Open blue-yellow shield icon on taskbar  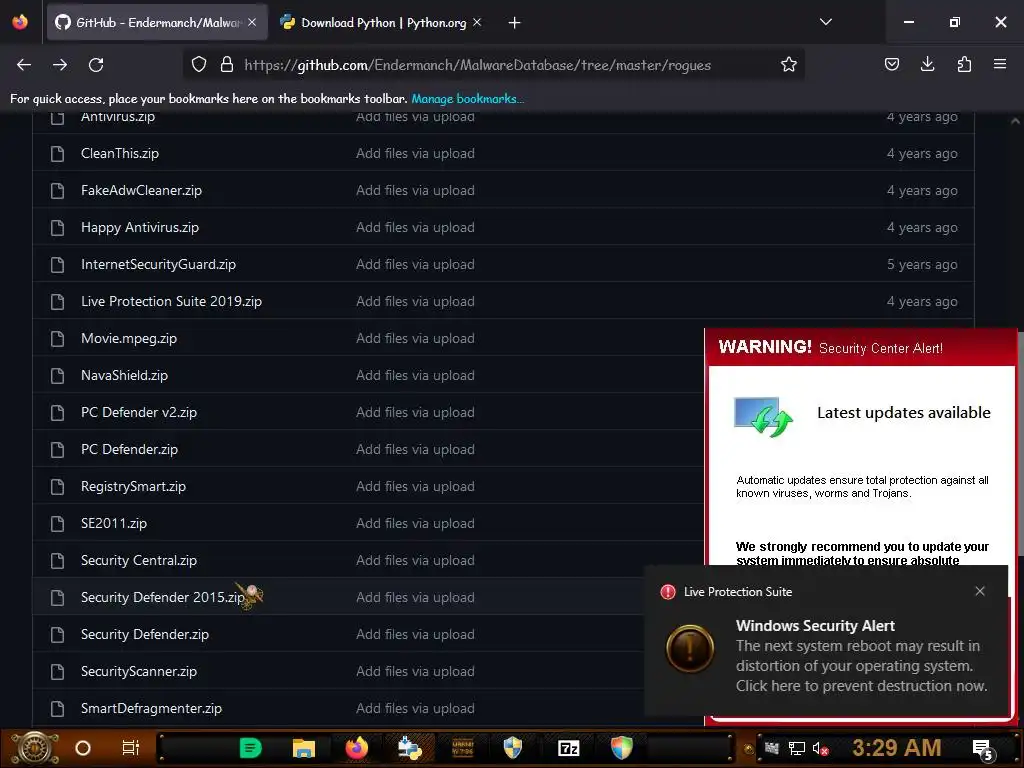(x=513, y=748)
